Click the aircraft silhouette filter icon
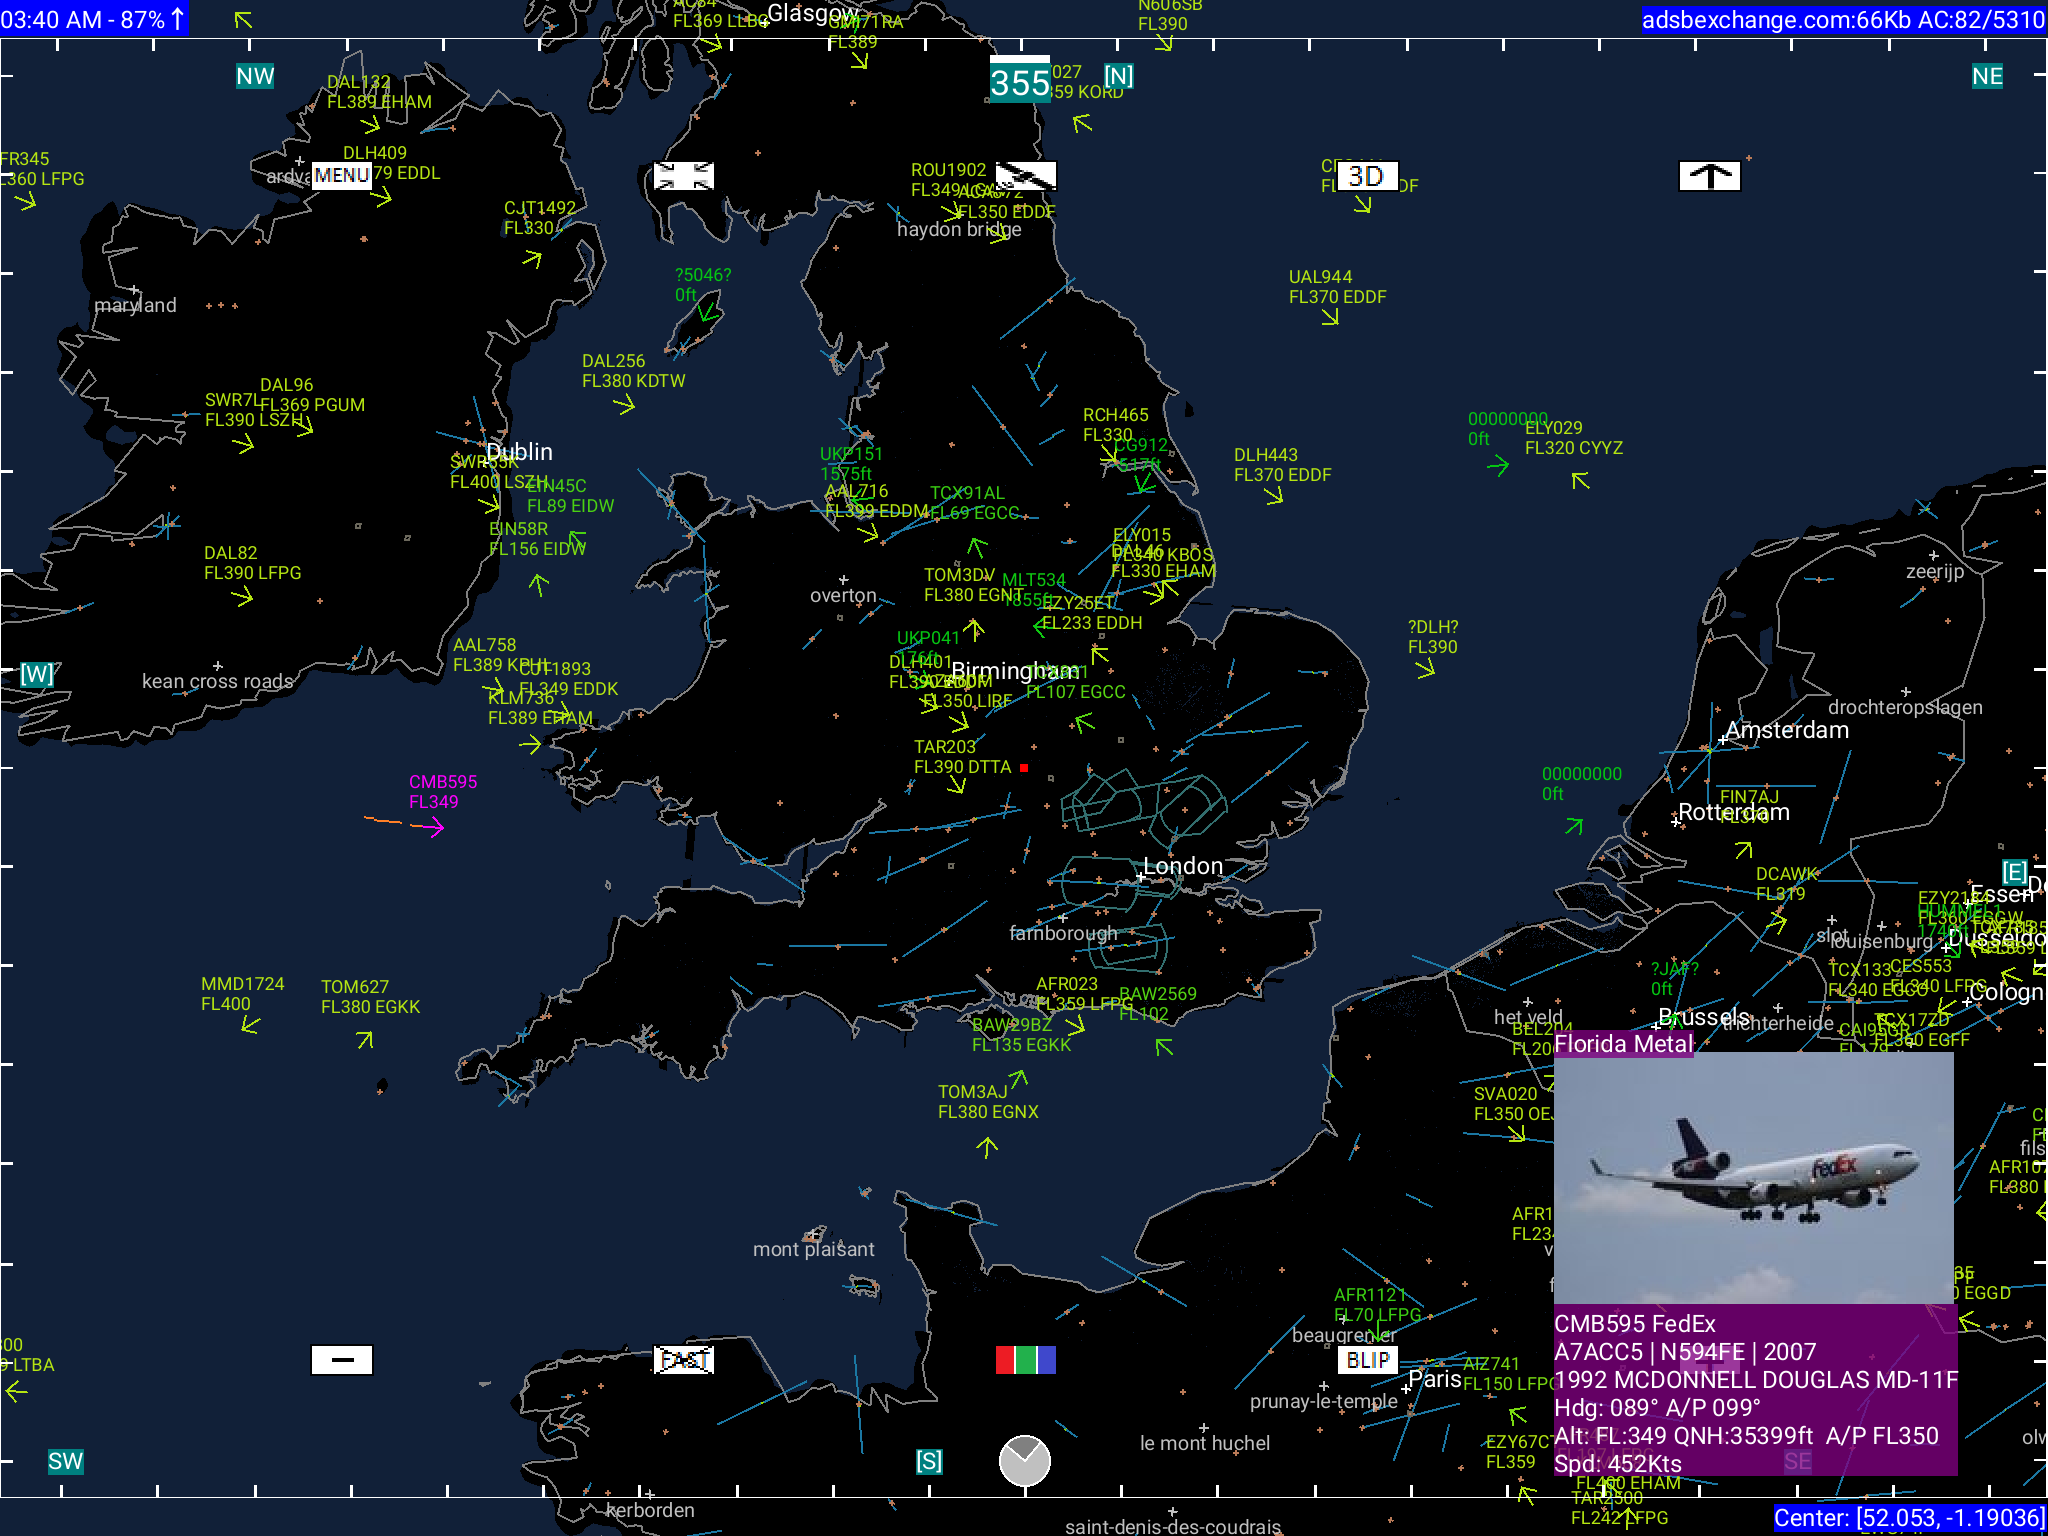The width and height of the screenshot is (2048, 1536). (1026, 176)
